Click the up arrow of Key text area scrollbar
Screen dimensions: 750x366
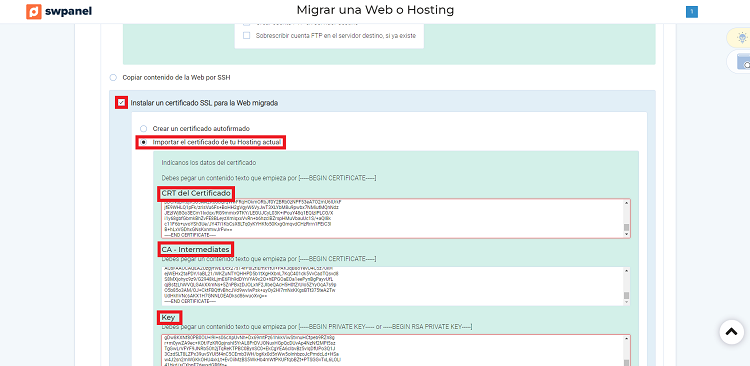(x=627, y=339)
